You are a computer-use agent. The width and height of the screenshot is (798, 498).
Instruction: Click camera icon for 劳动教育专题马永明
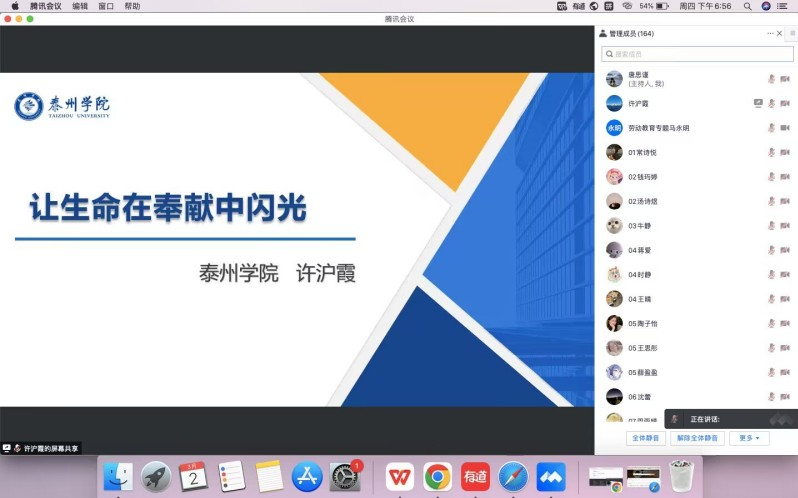pyautogui.click(x=785, y=128)
